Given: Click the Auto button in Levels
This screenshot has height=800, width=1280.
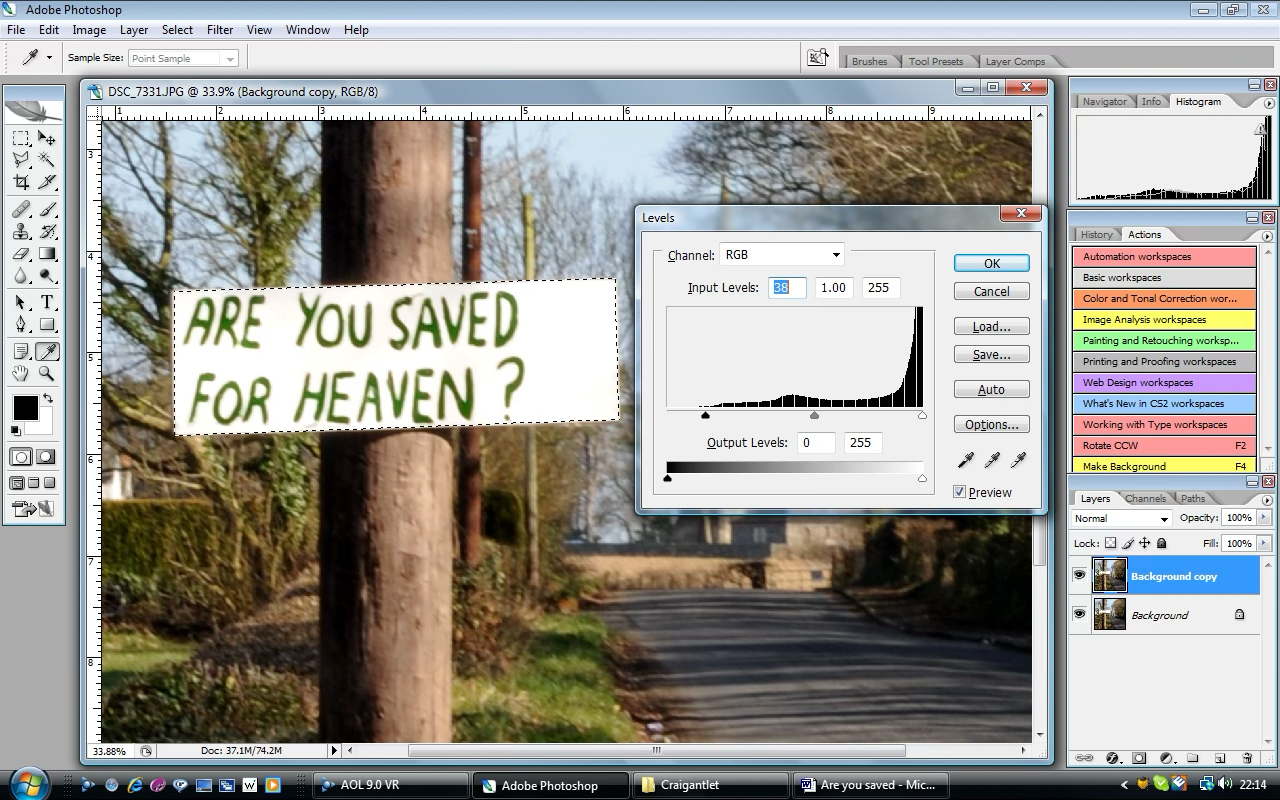Looking at the screenshot, I should pos(990,390).
